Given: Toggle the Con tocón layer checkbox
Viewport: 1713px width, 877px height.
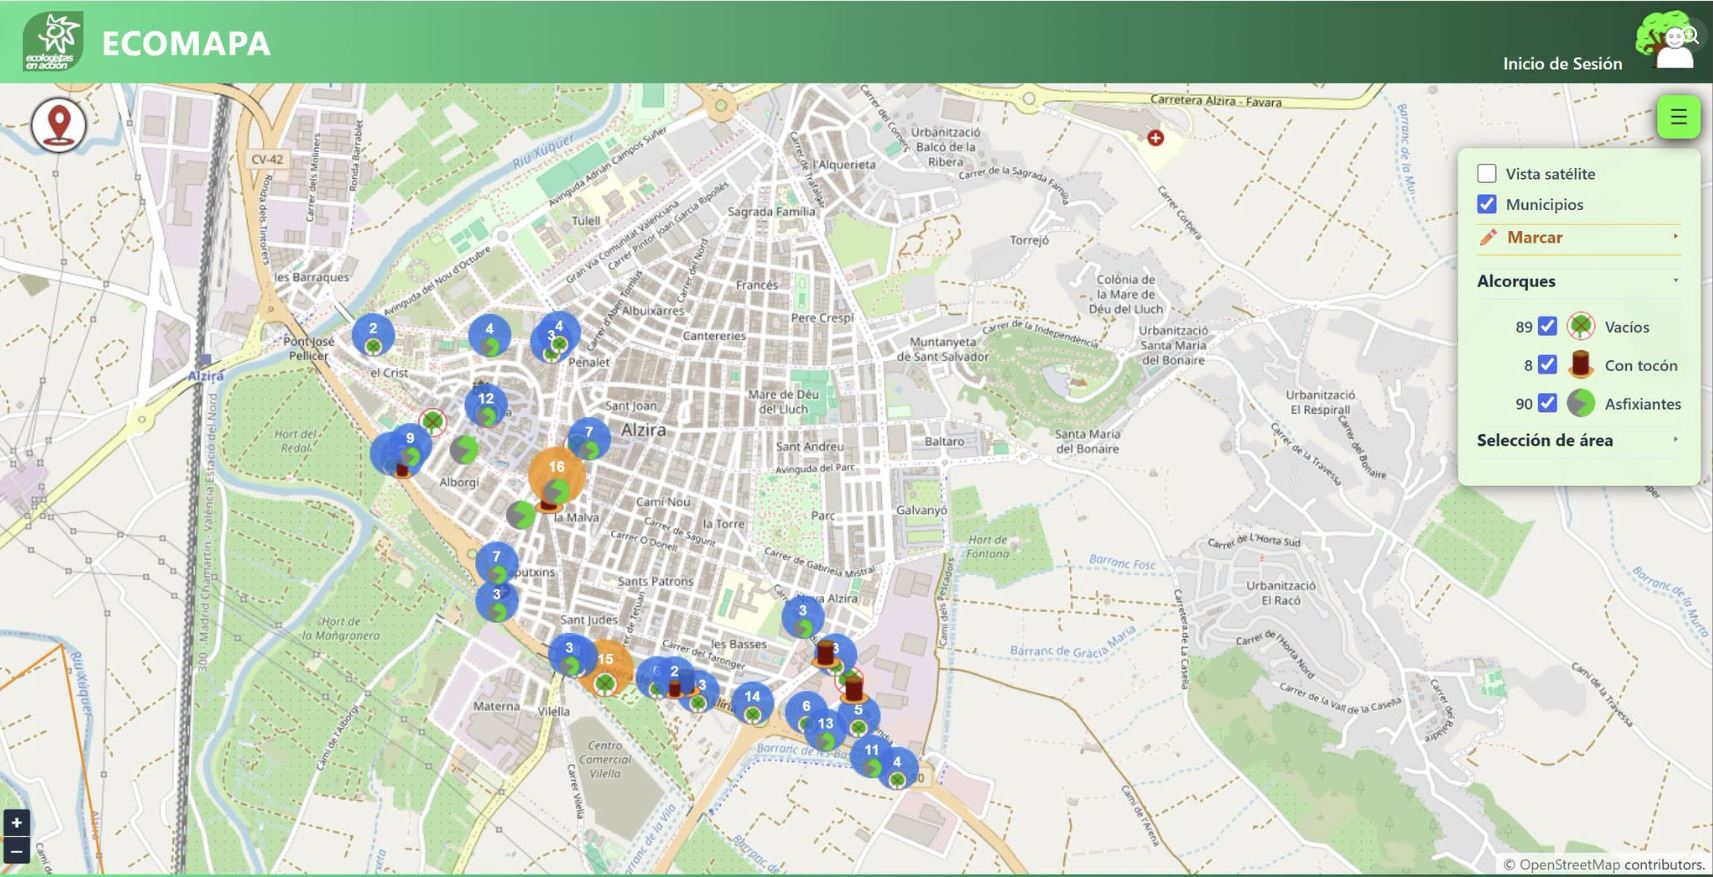Looking at the screenshot, I should pos(1547,364).
